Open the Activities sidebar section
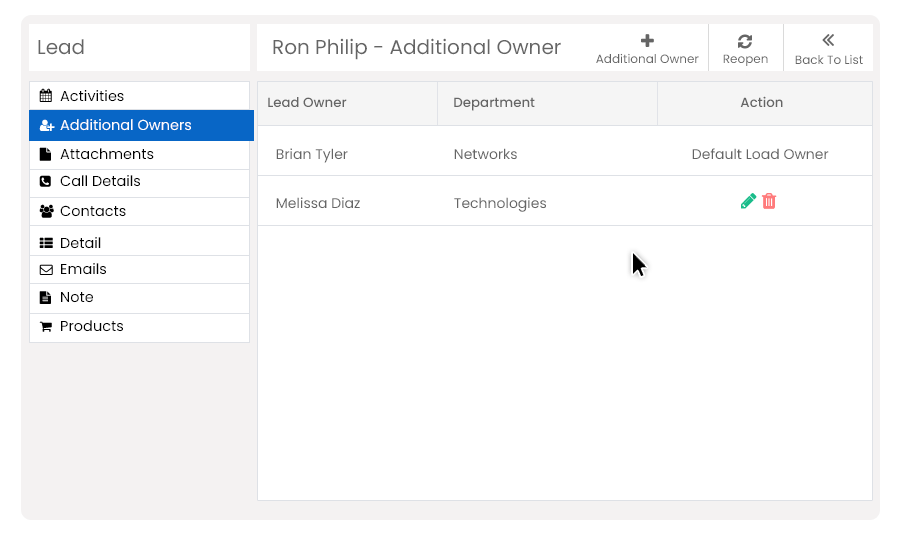Image resolution: width=900 pixels, height=534 pixels. click(139, 96)
